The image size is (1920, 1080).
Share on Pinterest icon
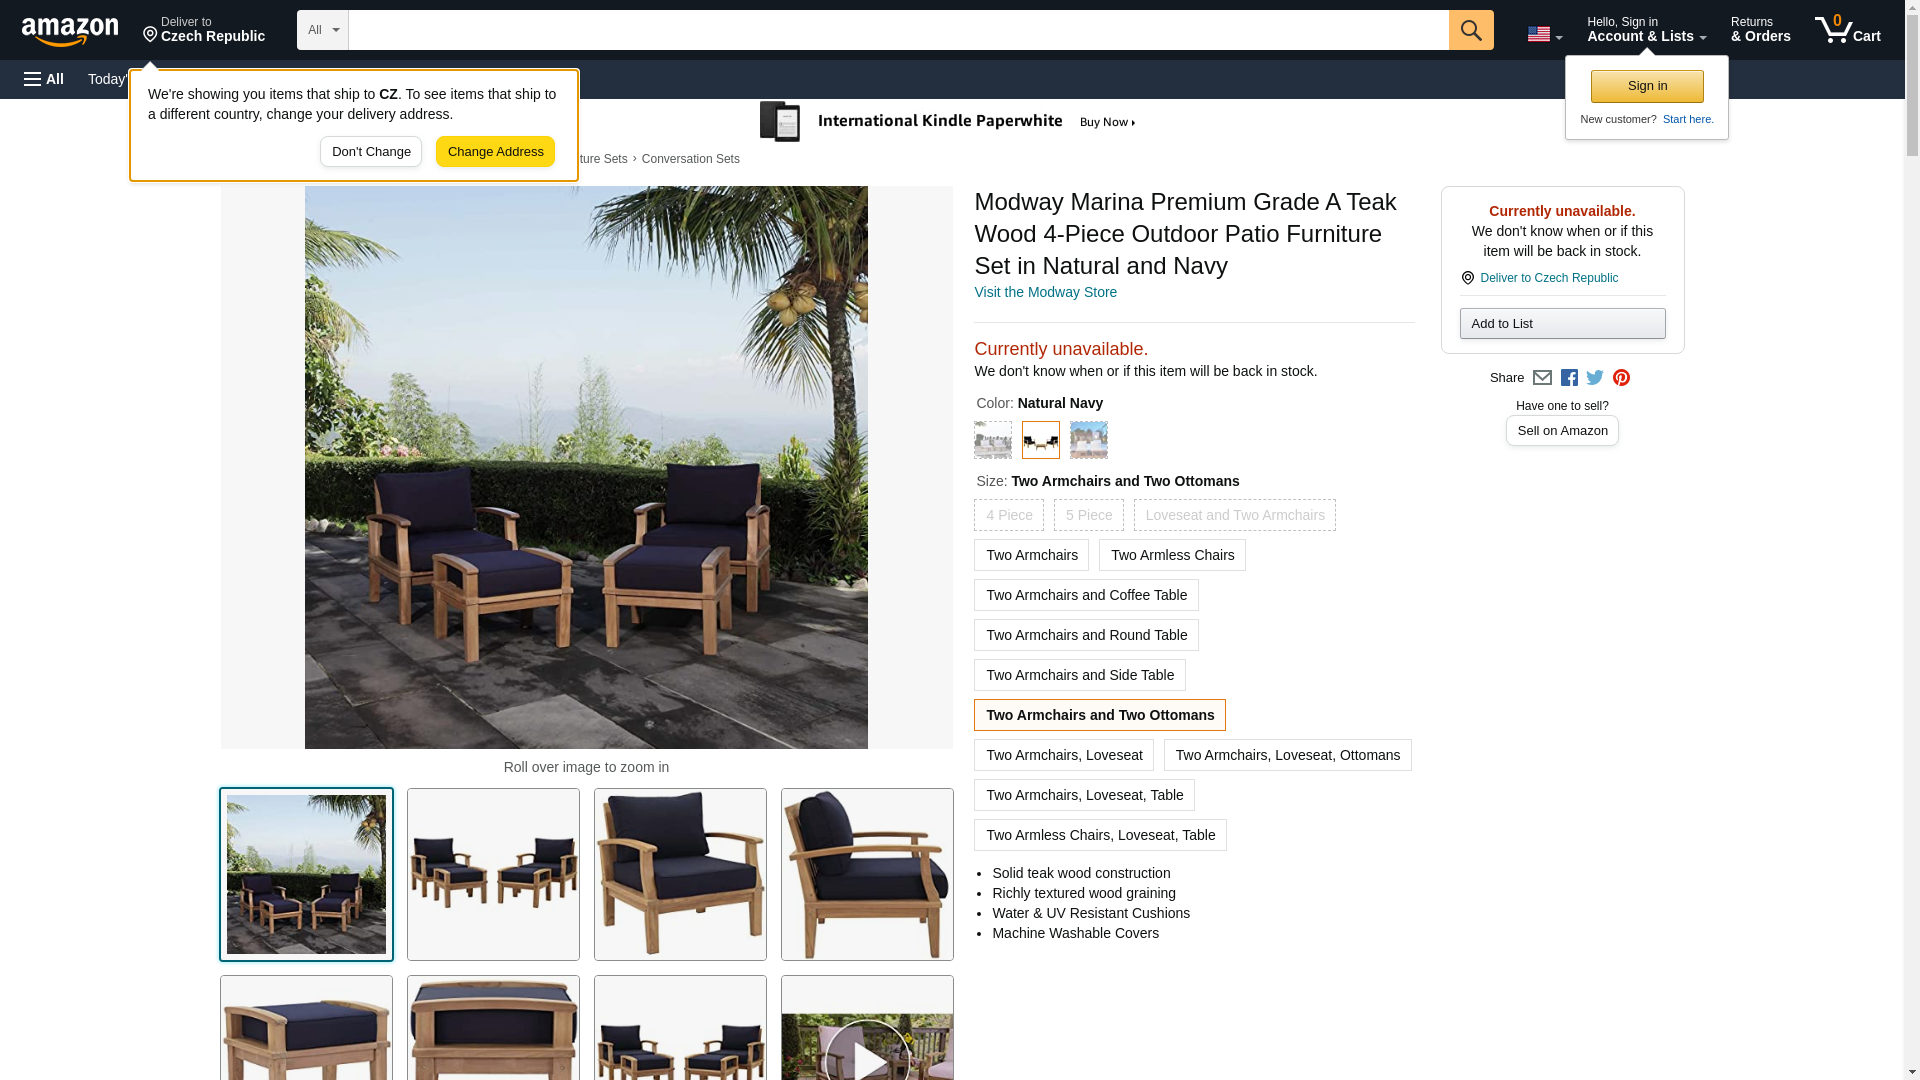click(x=1621, y=378)
